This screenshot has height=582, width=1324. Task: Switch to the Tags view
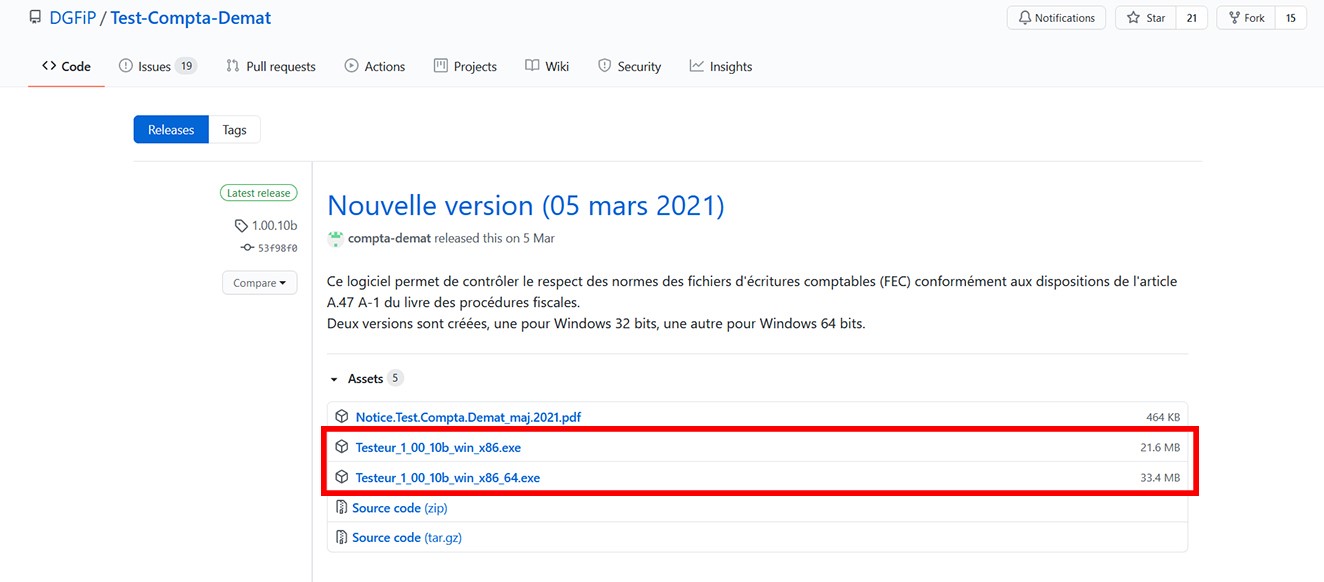[234, 130]
